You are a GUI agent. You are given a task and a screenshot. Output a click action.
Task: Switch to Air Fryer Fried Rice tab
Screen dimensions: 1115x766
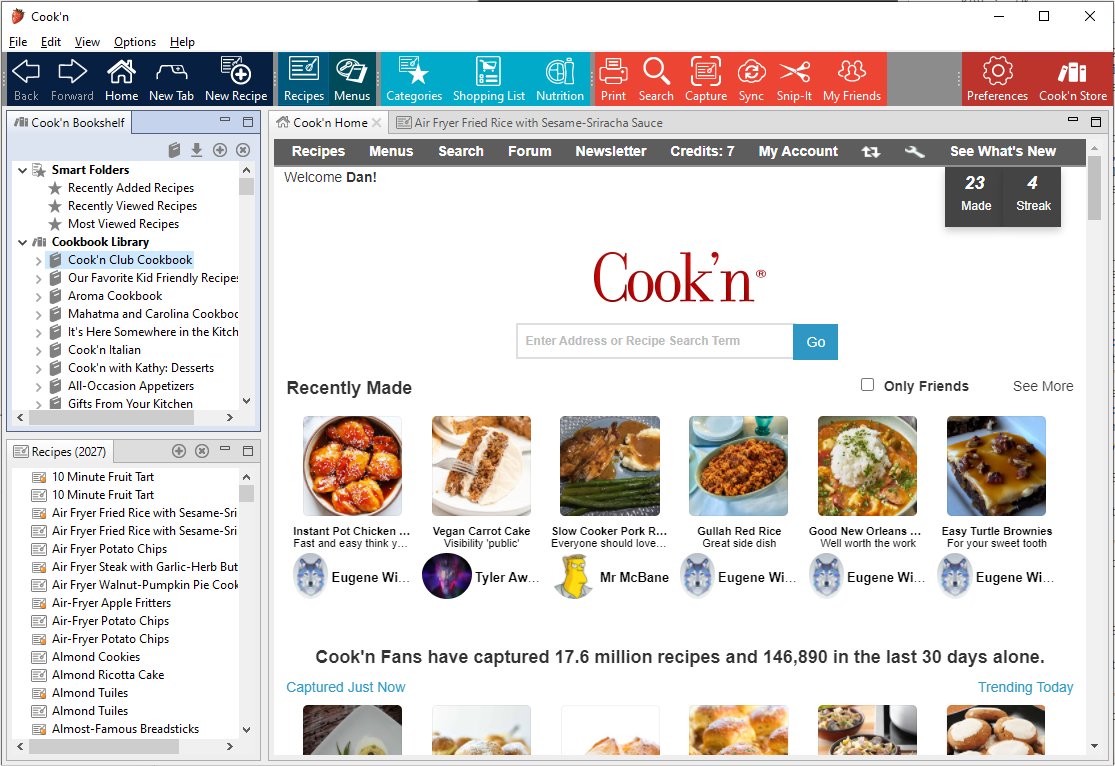530,122
